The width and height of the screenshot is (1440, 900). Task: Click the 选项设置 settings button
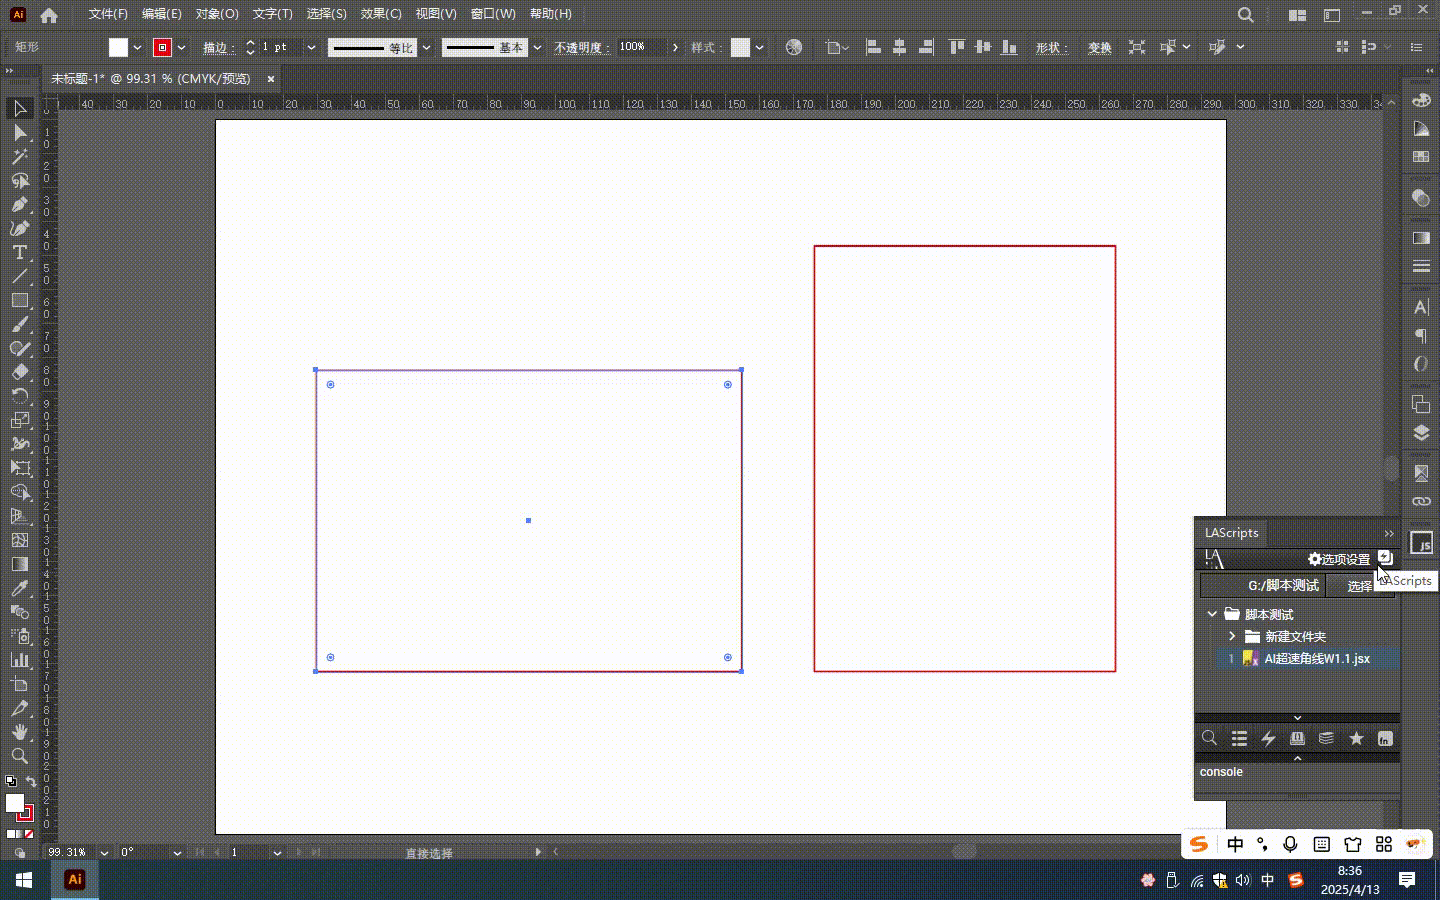[1339, 559]
